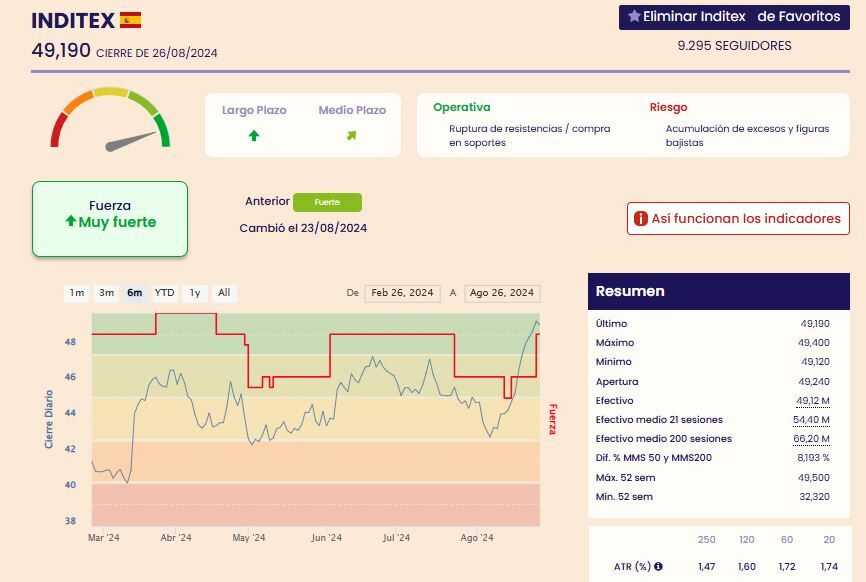Click the ATR column header 250
This screenshot has height=582, width=866.
(706, 539)
